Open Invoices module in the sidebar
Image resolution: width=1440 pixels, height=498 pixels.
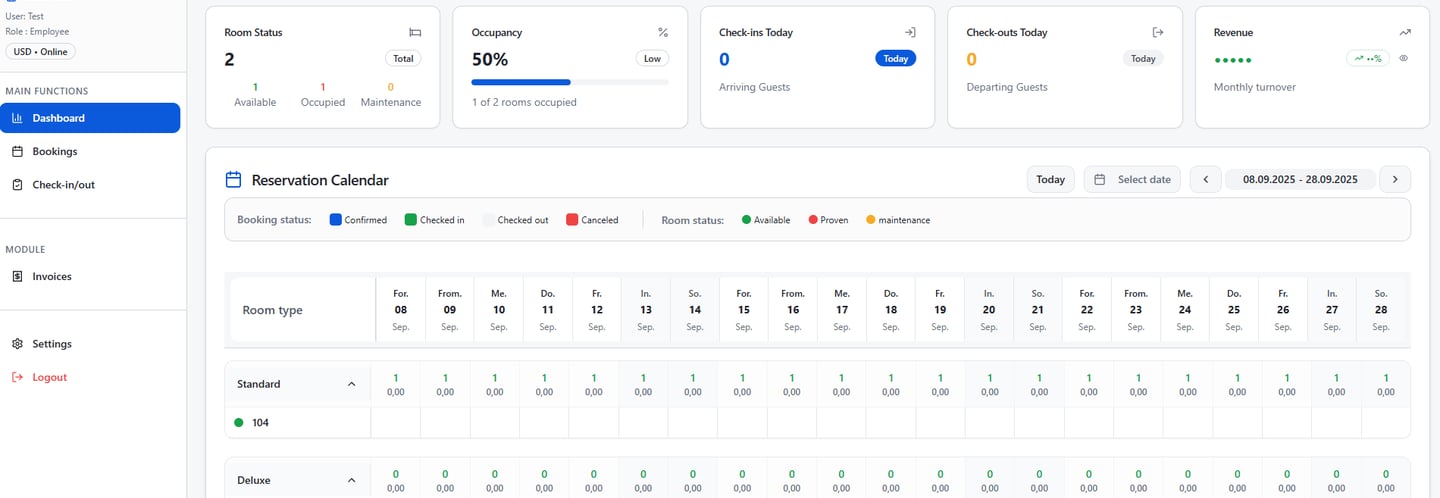[52, 276]
